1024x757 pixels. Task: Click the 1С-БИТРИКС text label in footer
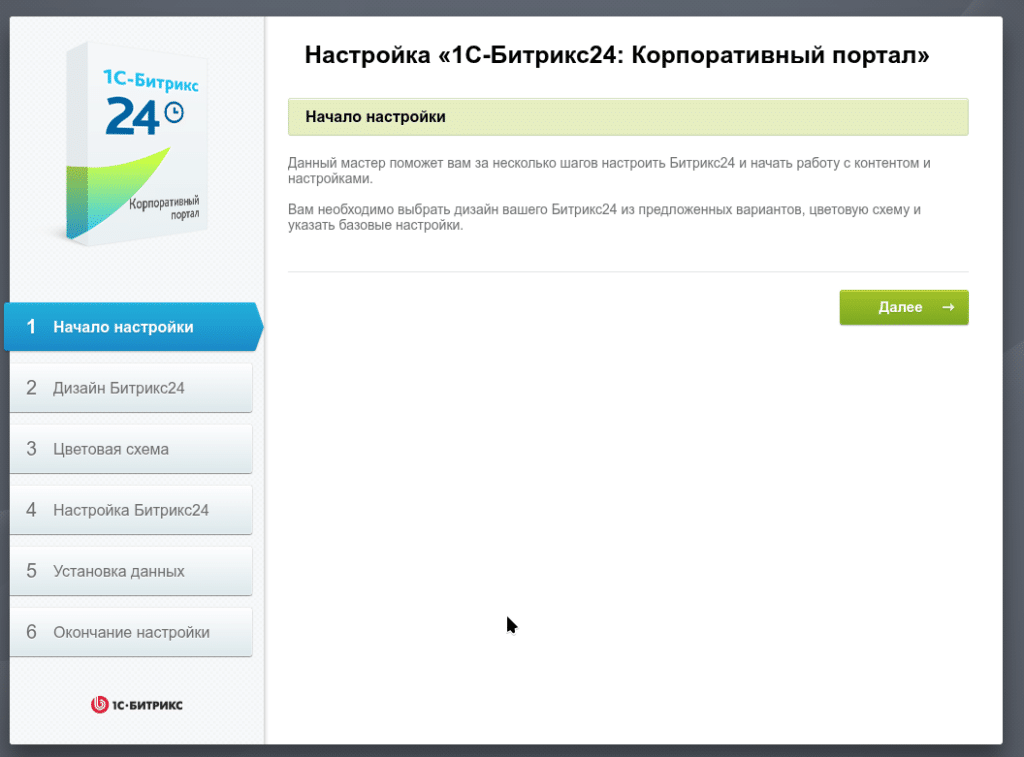pos(145,704)
